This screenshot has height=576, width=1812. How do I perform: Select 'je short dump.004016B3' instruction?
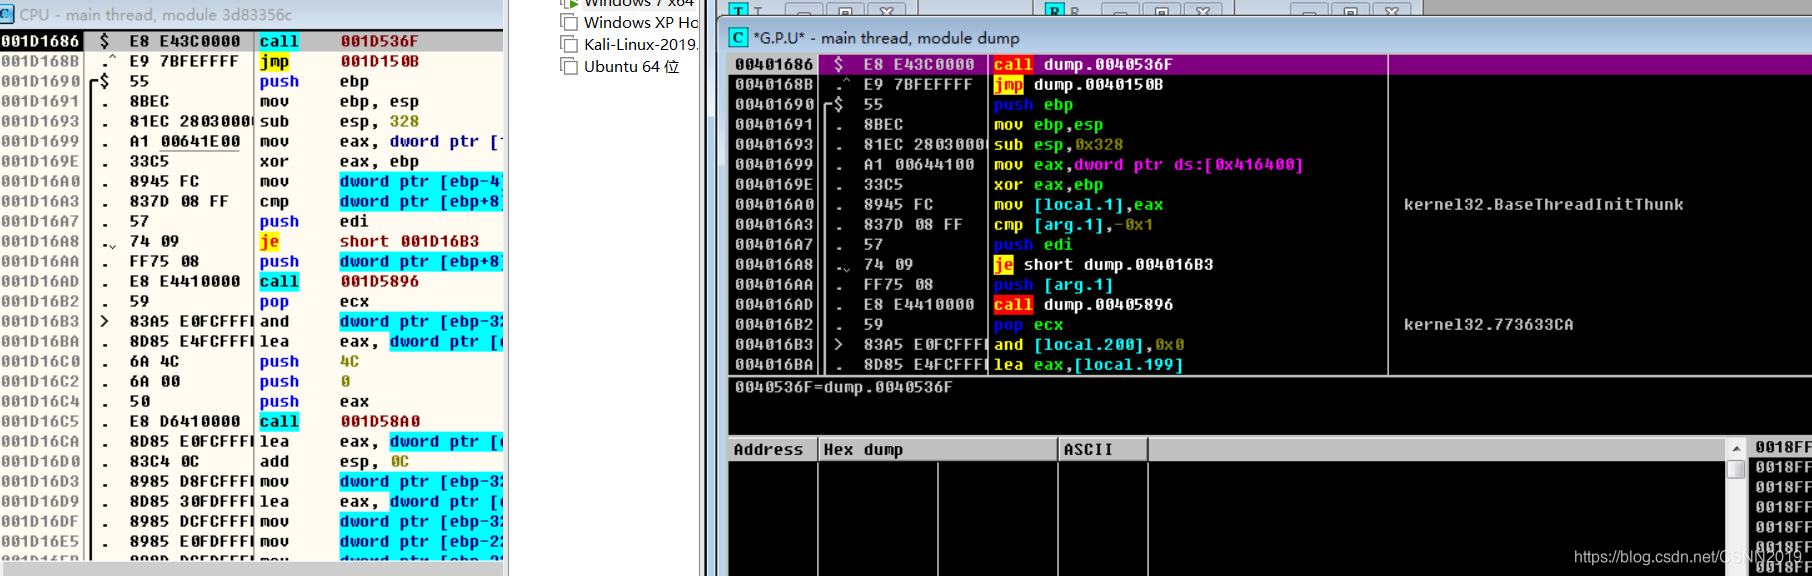point(1103,265)
